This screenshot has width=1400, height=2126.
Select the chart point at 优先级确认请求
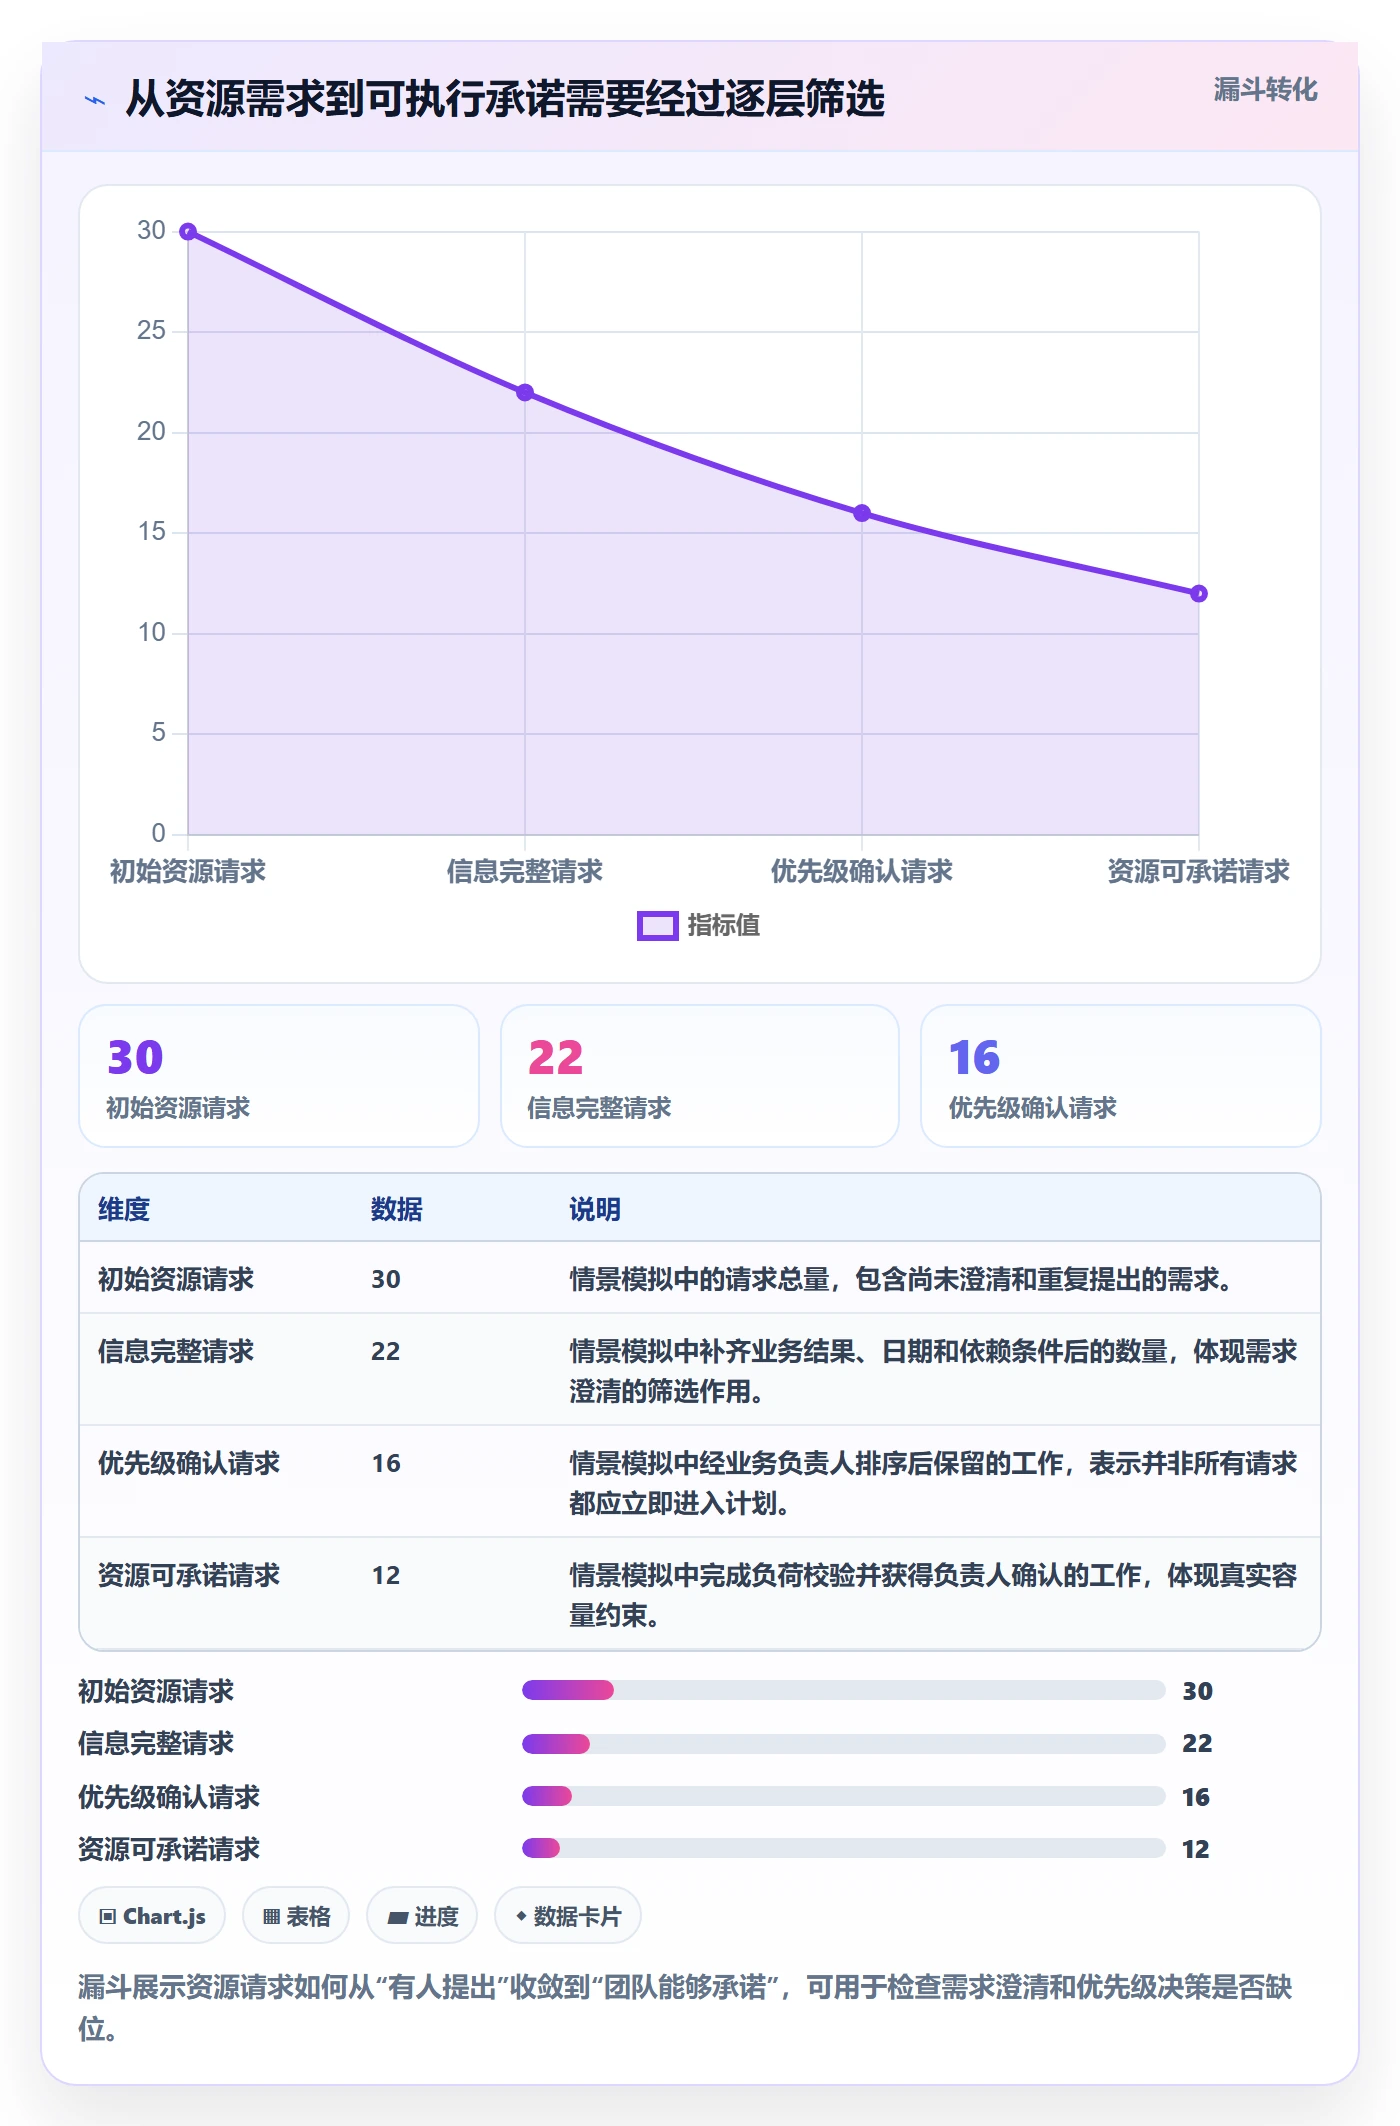862,513
